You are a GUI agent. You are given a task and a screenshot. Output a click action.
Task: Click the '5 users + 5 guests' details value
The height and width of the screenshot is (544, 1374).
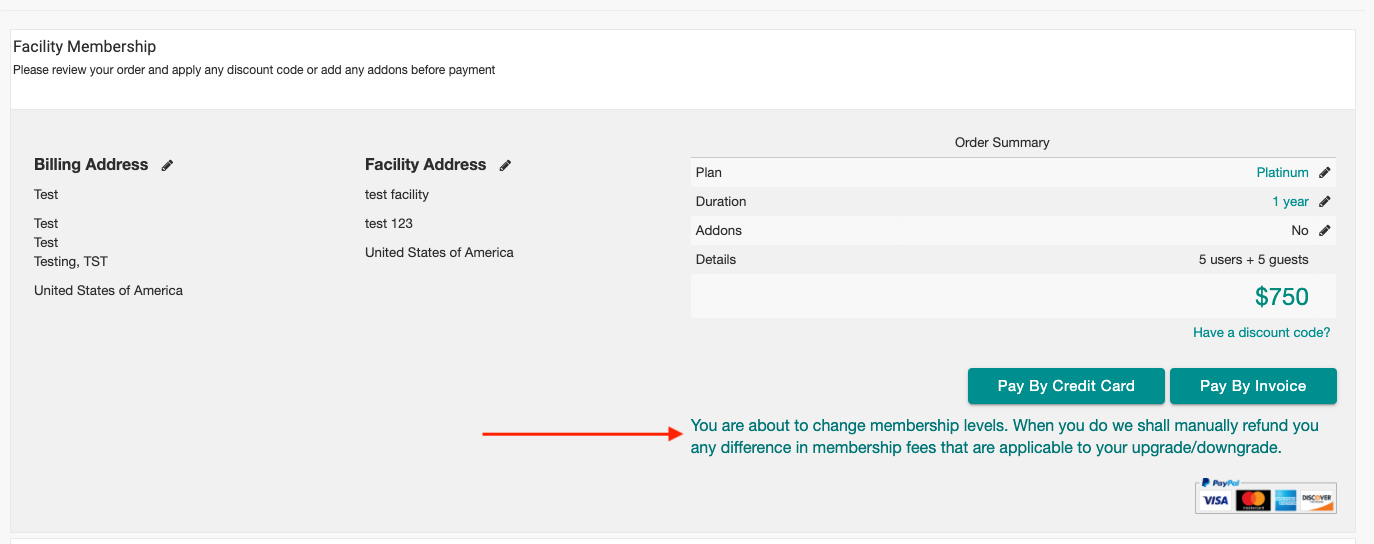[x=1253, y=260]
